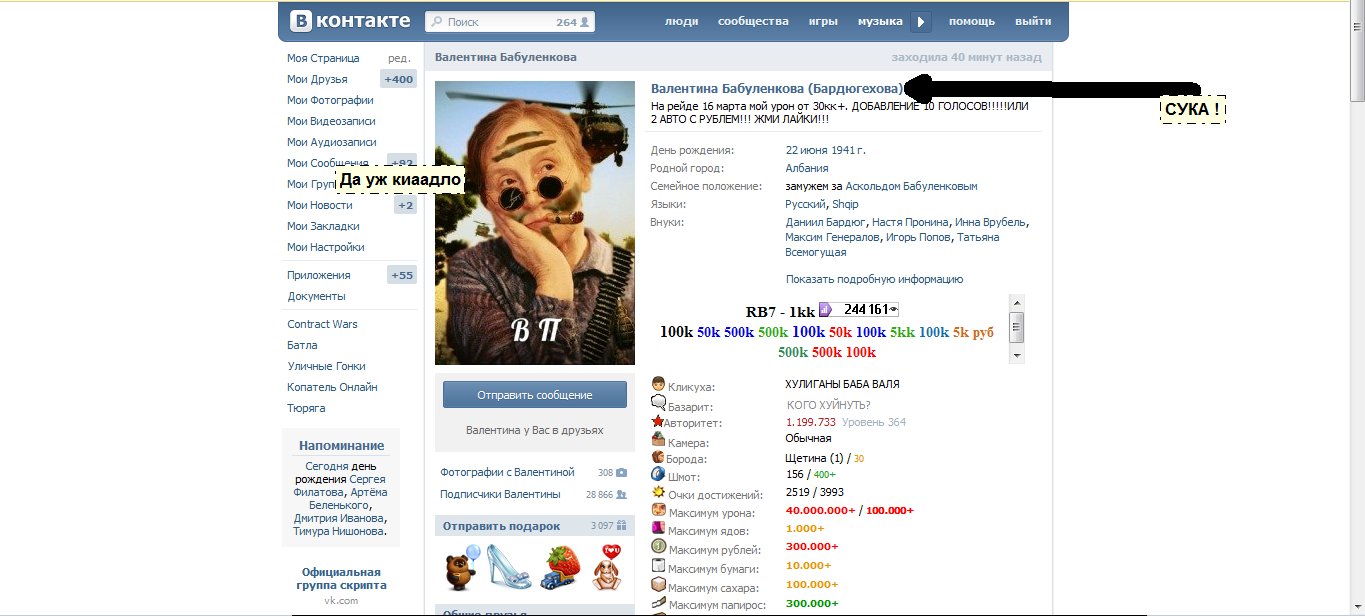
Task: Click the Отправить подарок heading
Action: click(502, 526)
